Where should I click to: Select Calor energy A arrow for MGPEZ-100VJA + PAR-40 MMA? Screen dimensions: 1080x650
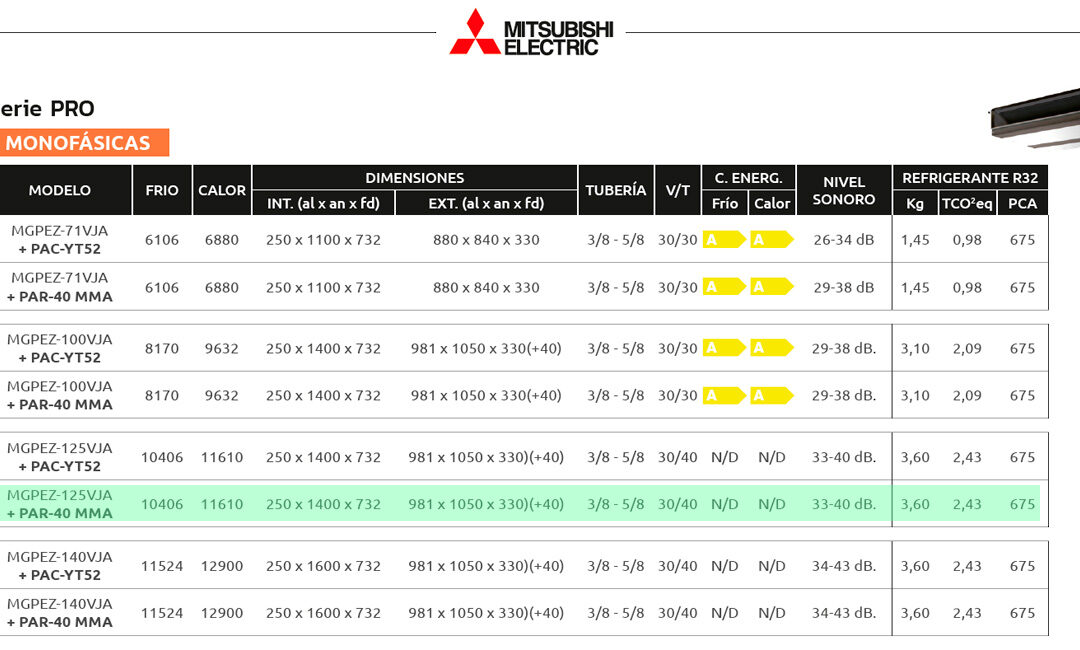pos(771,395)
